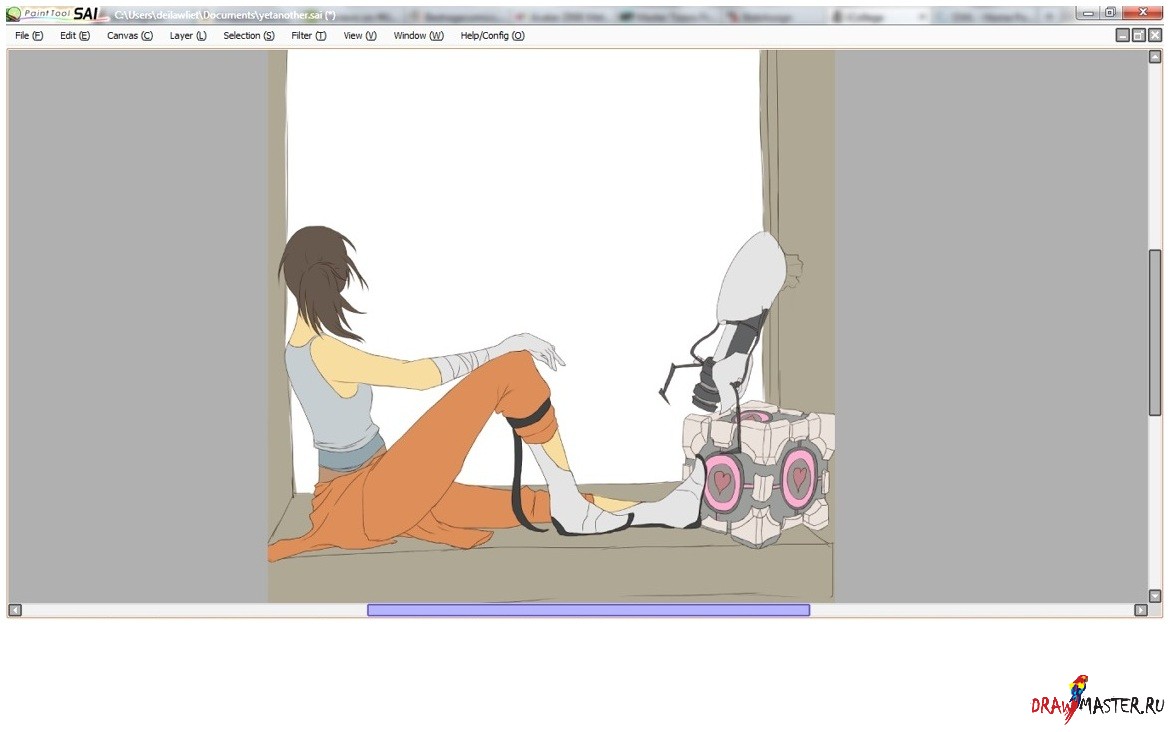Image resolution: width=1172 pixels, height=732 pixels.
Task: Open the File menu
Action: (29, 36)
